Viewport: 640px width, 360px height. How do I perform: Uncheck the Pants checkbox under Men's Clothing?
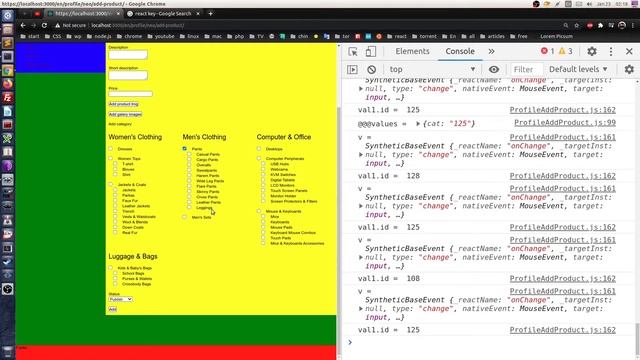pyautogui.click(x=184, y=149)
